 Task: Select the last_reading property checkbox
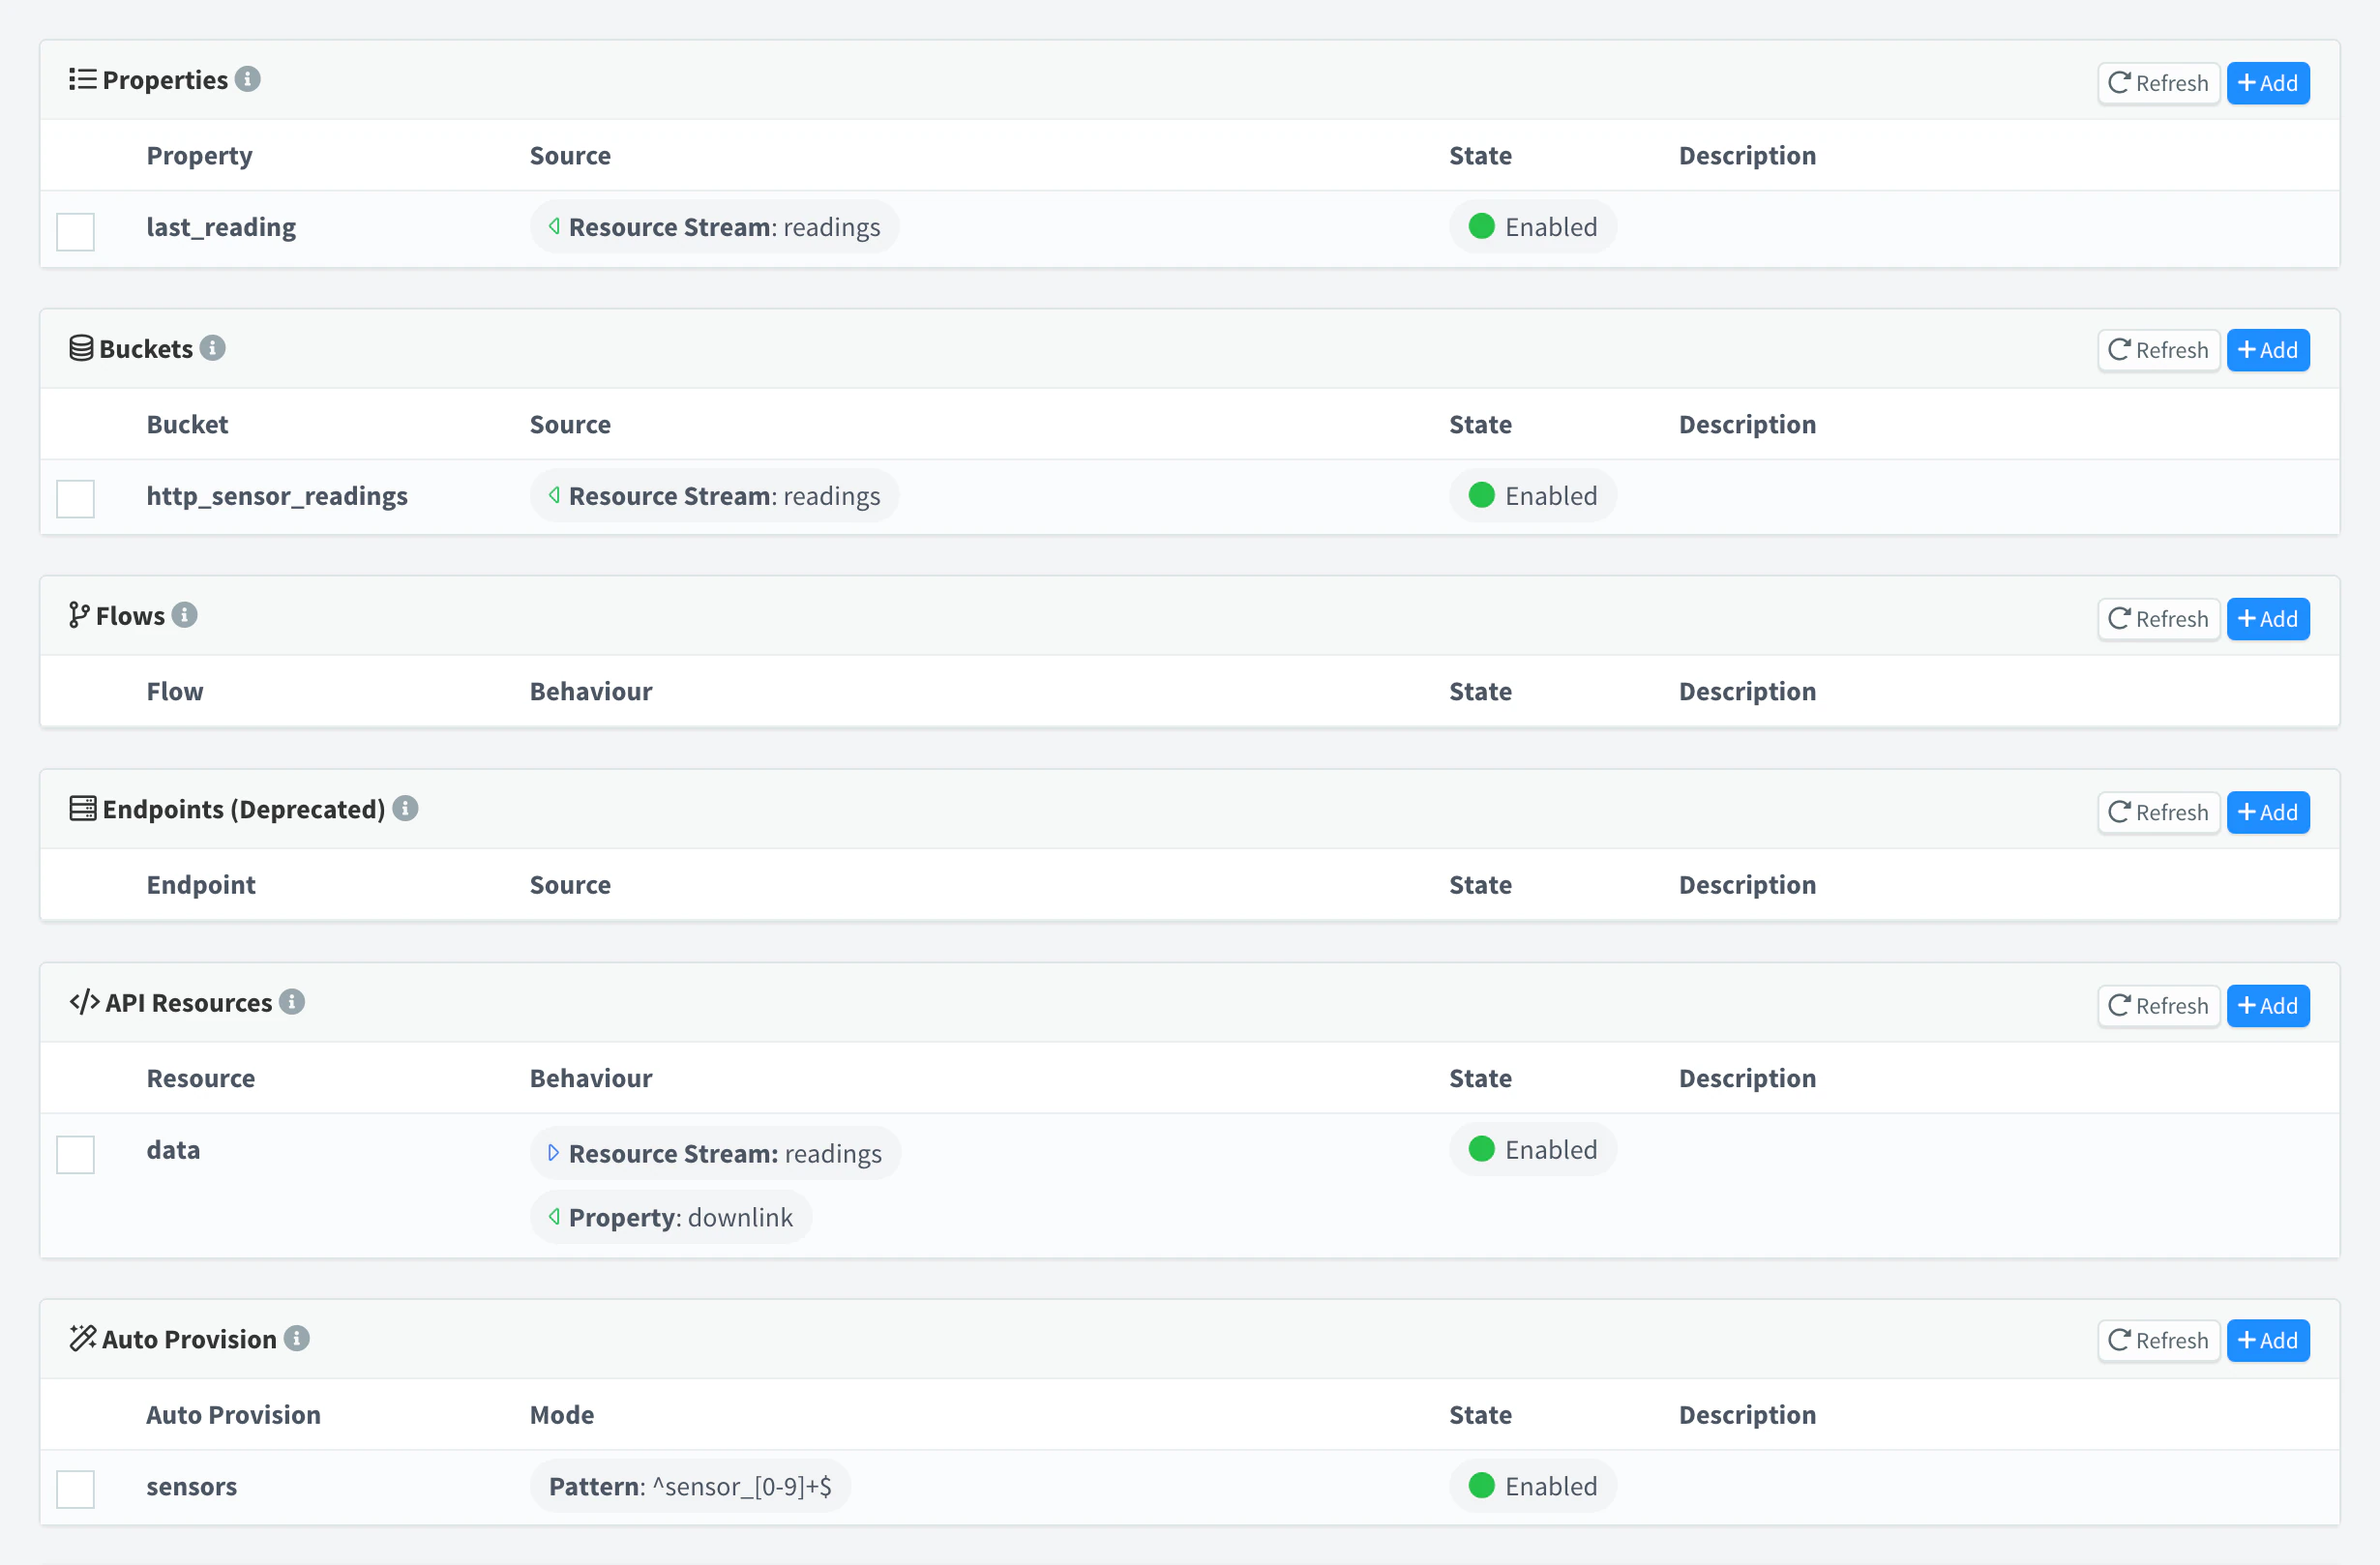pyautogui.click(x=75, y=232)
